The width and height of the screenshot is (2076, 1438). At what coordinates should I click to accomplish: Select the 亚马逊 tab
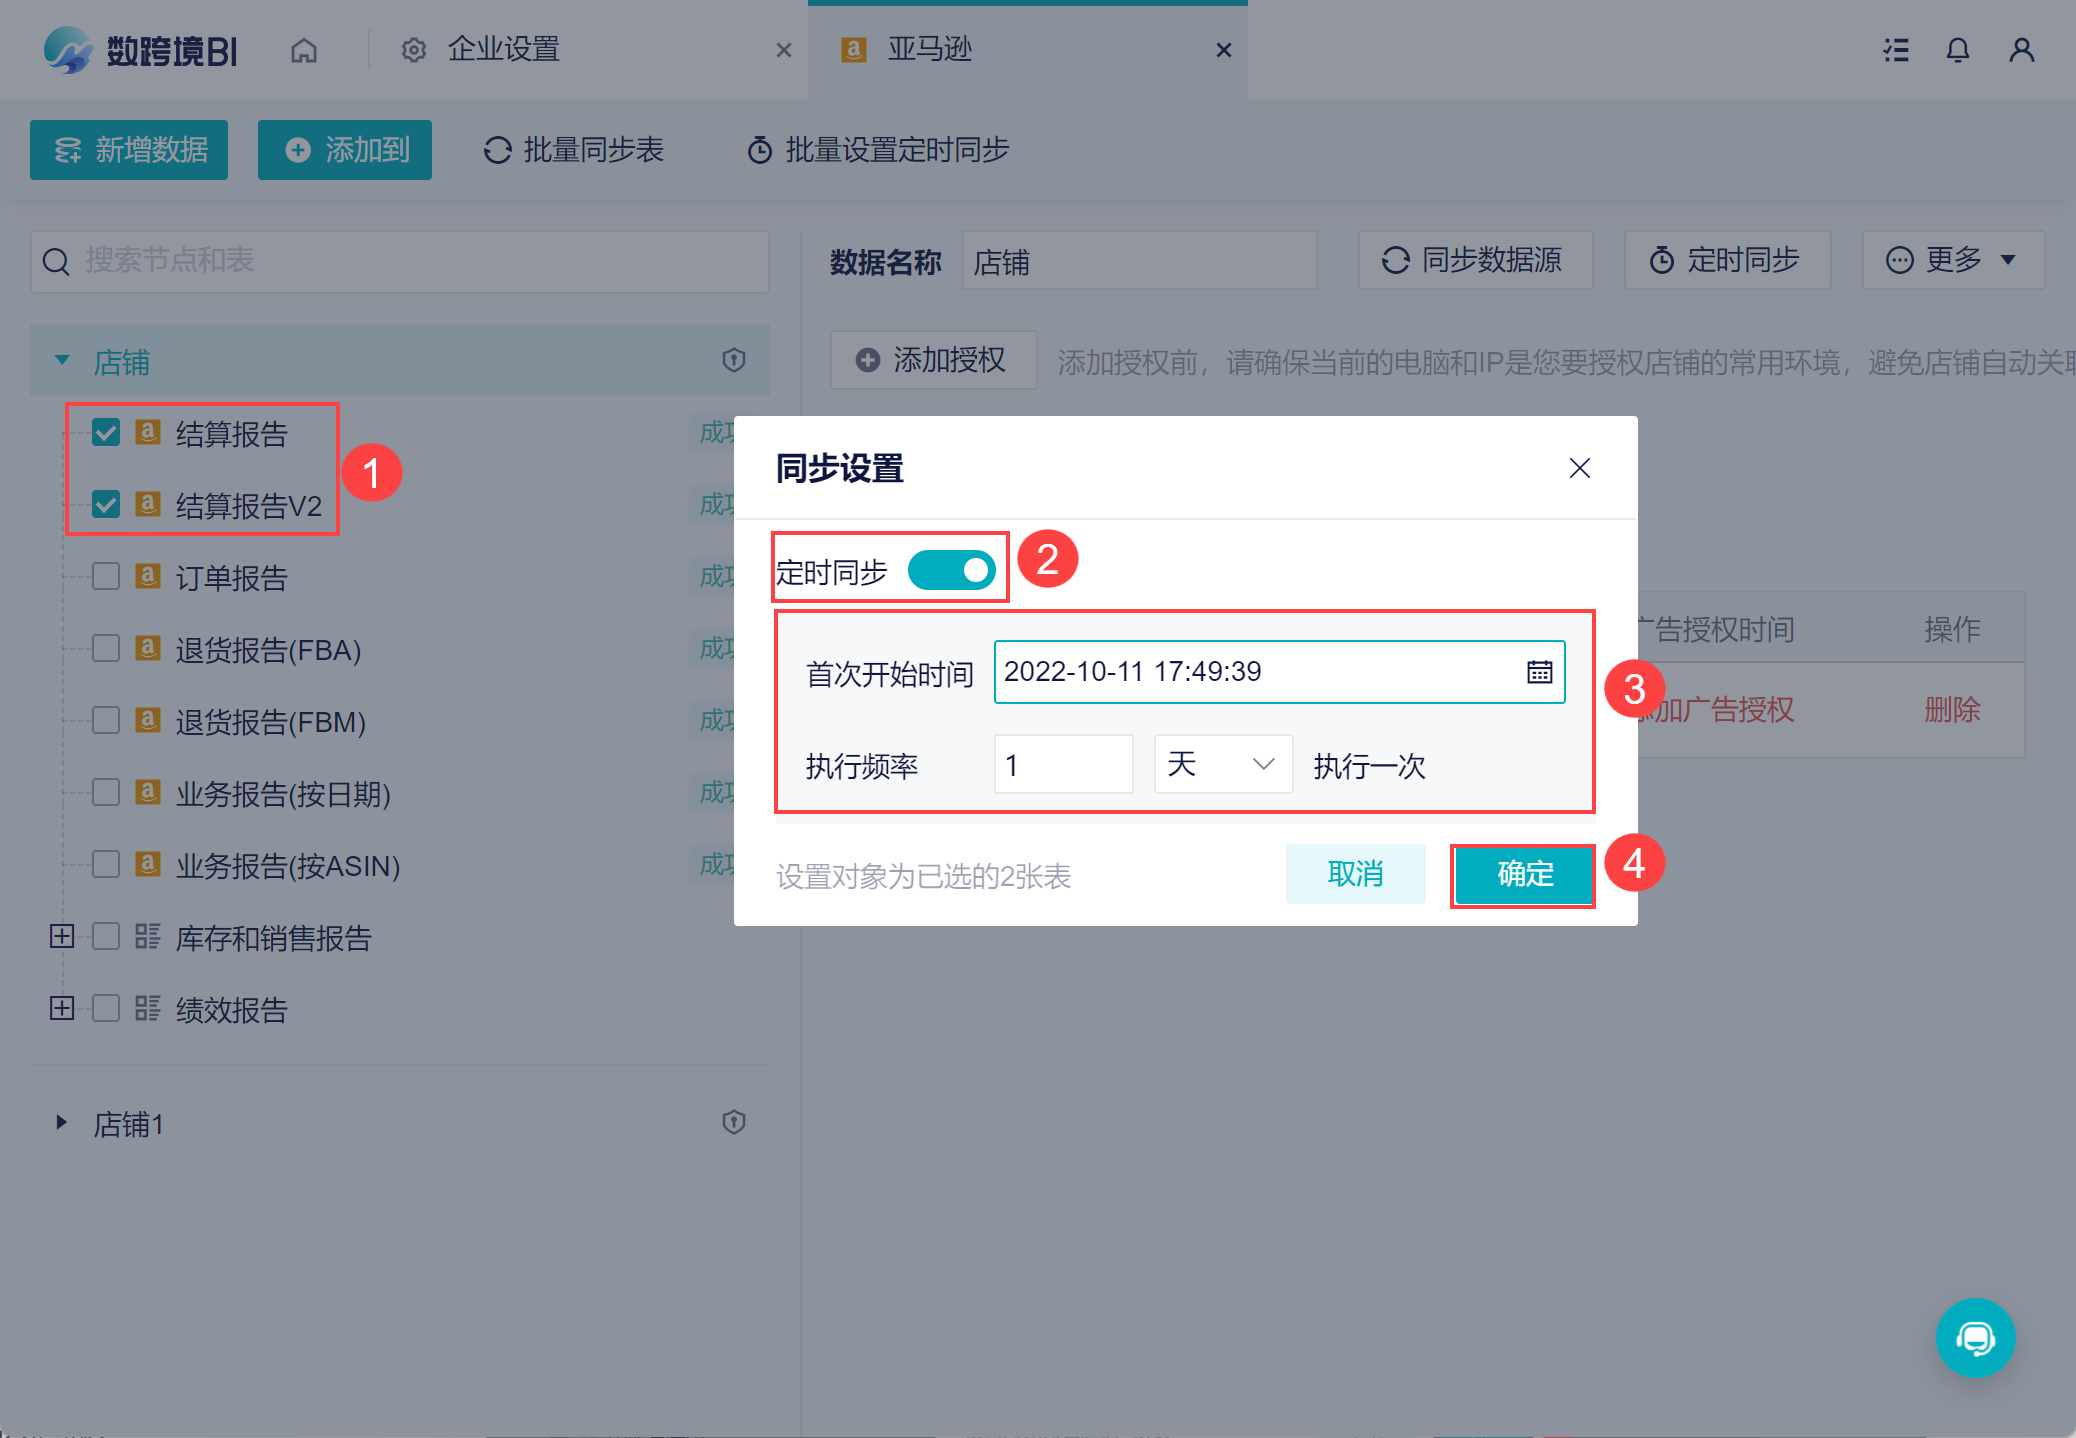point(930,50)
